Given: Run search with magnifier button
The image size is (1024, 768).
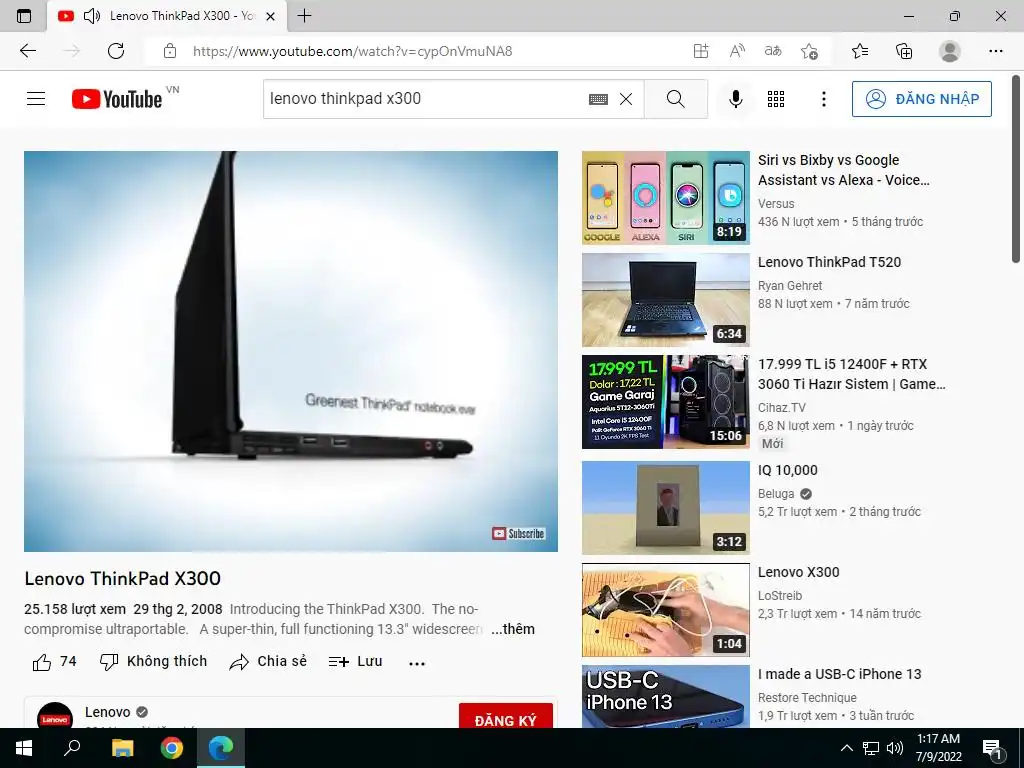Looking at the screenshot, I should pos(676,99).
